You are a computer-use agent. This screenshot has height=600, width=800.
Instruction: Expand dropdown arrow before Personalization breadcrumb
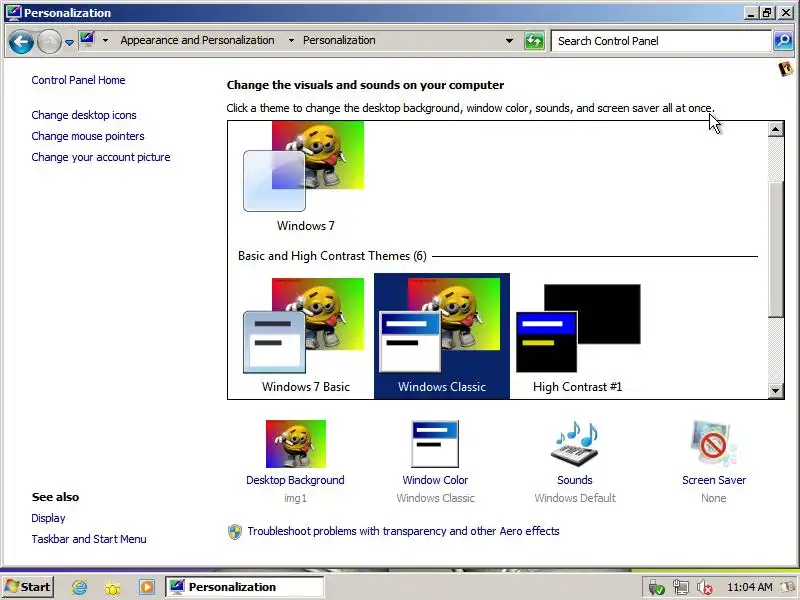pos(291,40)
